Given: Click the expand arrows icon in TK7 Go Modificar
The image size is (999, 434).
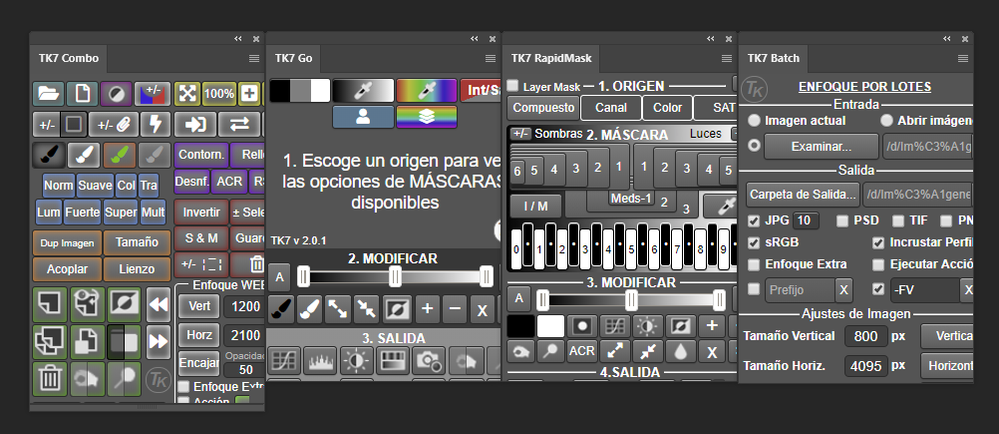Looking at the screenshot, I should click(x=337, y=310).
